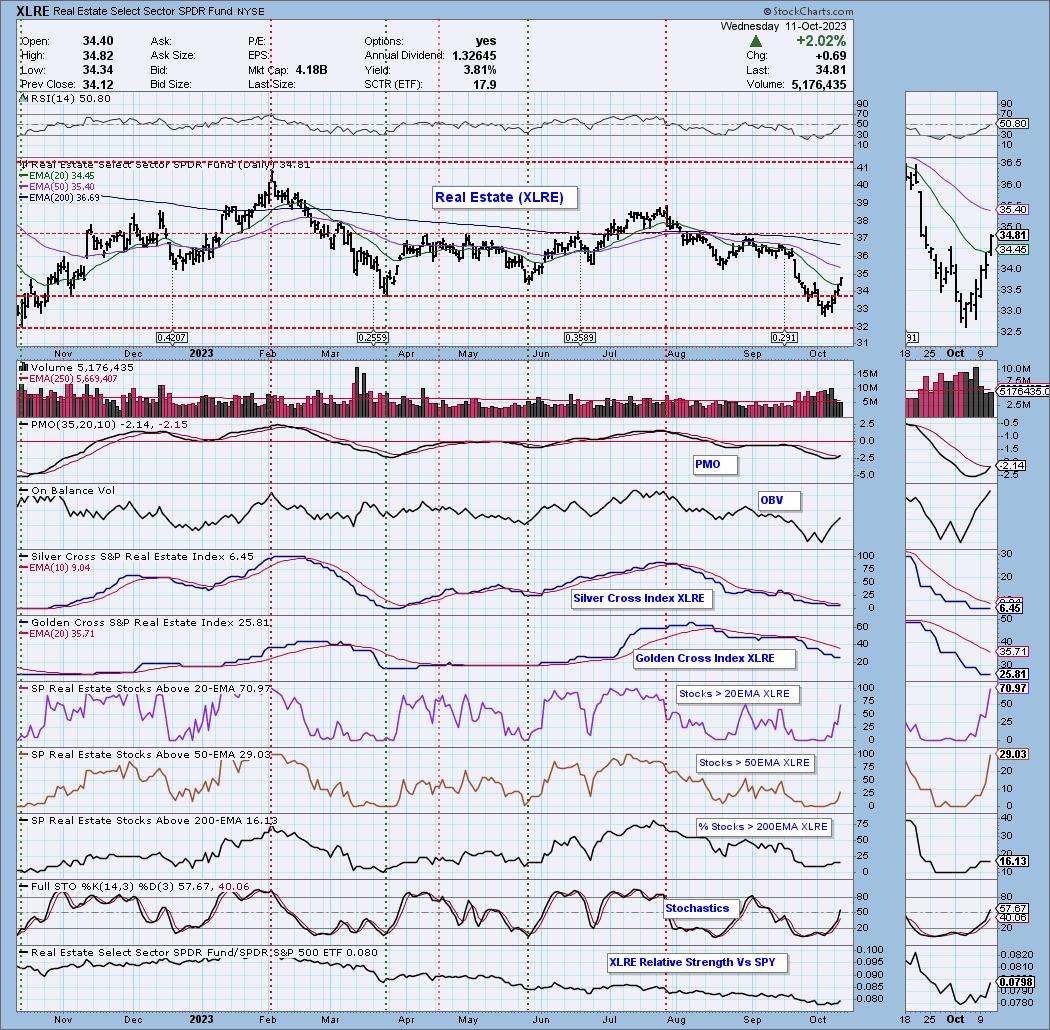Click the Stocks > 50EMA XLRE label
This screenshot has height=1030, width=1050.
pos(754,763)
